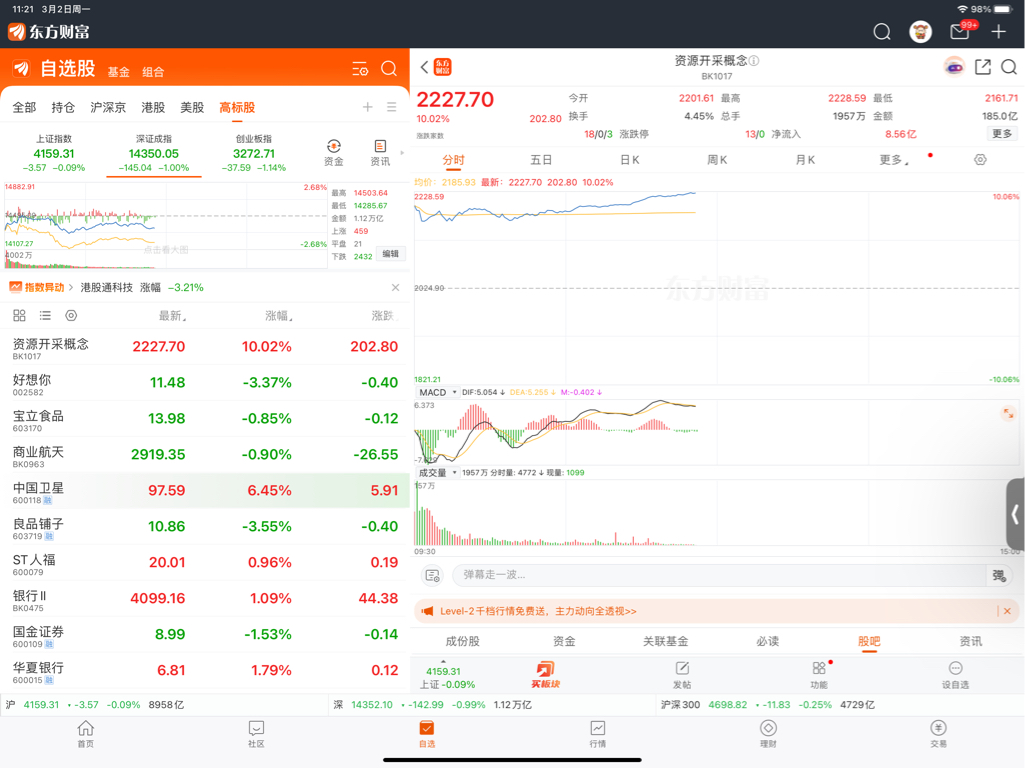The image size is (1025, 768).
Task: Switch chart to 五日 view
Action: pyautogui.click(x=541, y=159)
